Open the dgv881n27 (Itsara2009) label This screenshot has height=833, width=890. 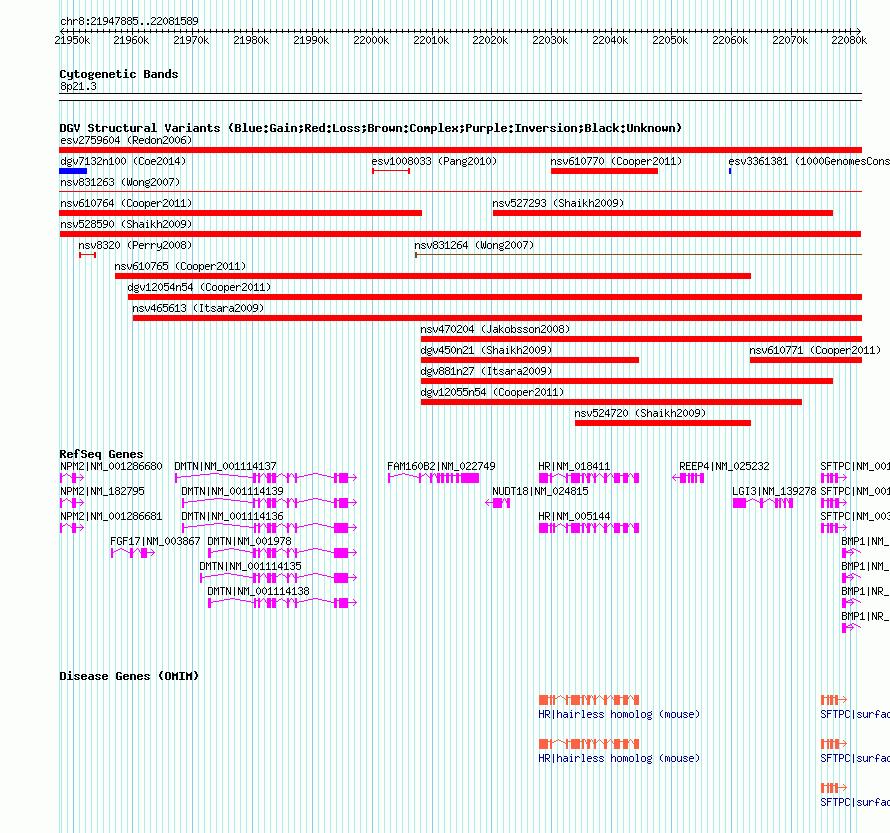tap(486, 371)
